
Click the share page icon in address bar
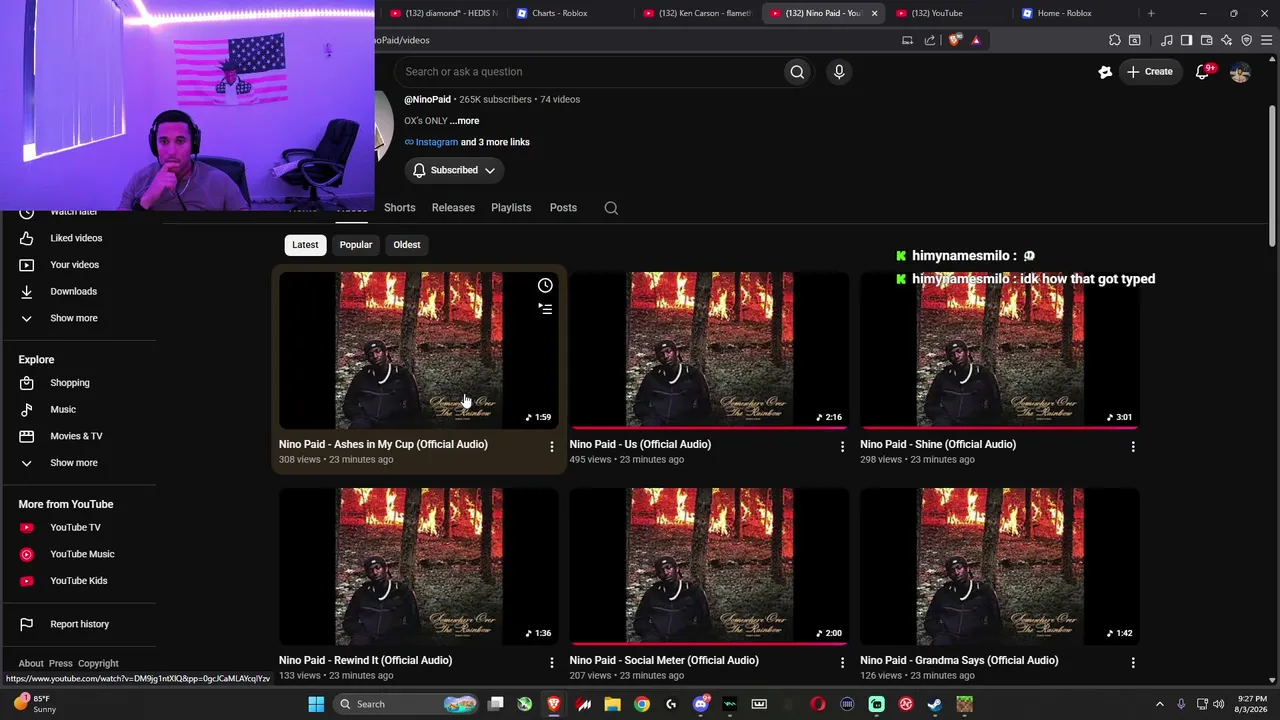tap(930, 40)
